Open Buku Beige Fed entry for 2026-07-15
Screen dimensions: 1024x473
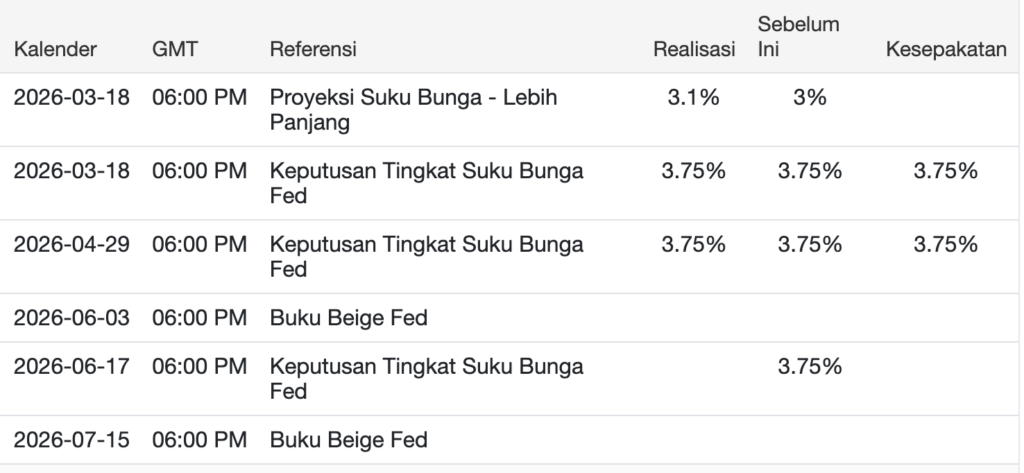pos(349,440)
